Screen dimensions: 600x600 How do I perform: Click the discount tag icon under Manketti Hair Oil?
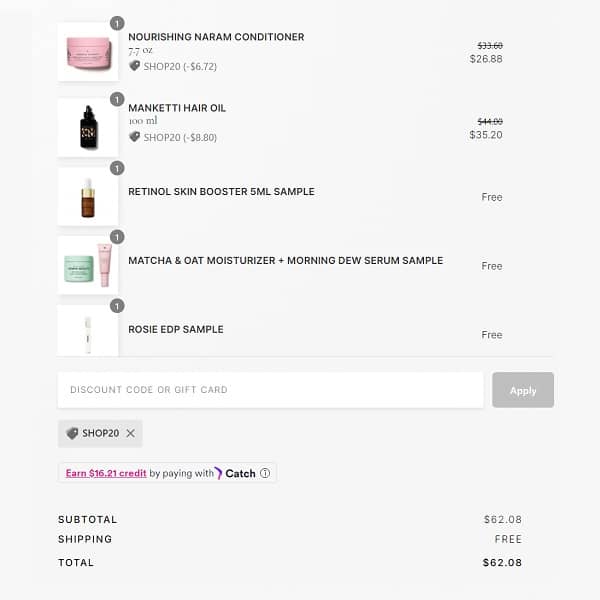[135, 137]
